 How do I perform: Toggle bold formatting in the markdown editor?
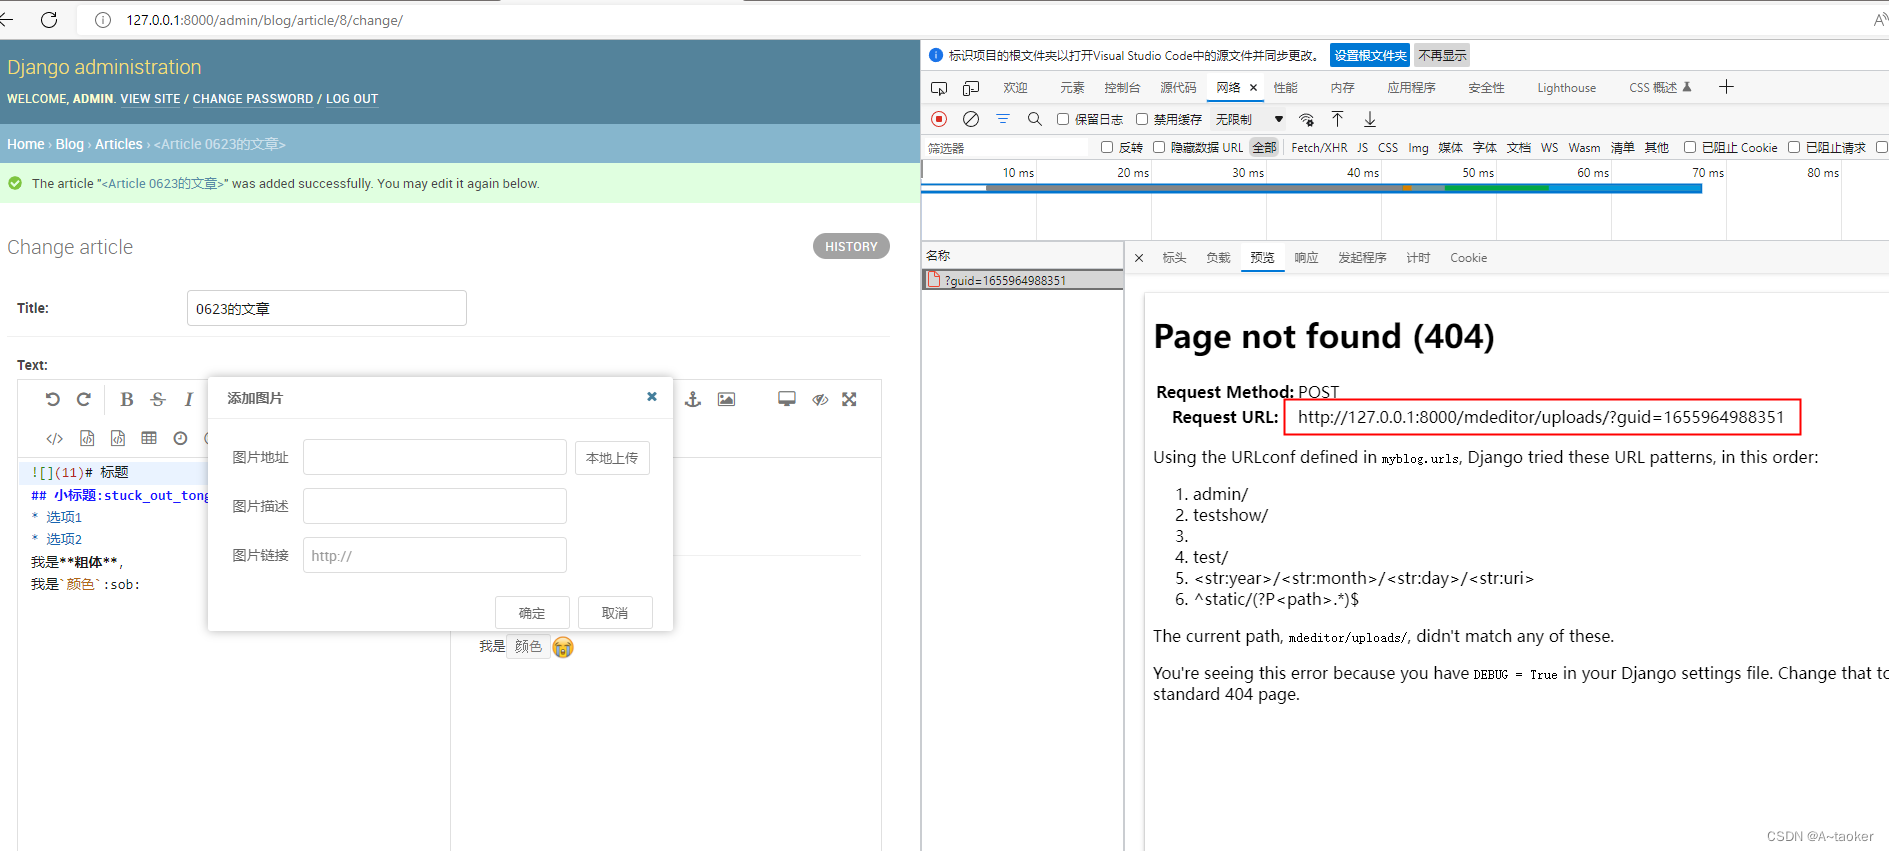[127, 399]
